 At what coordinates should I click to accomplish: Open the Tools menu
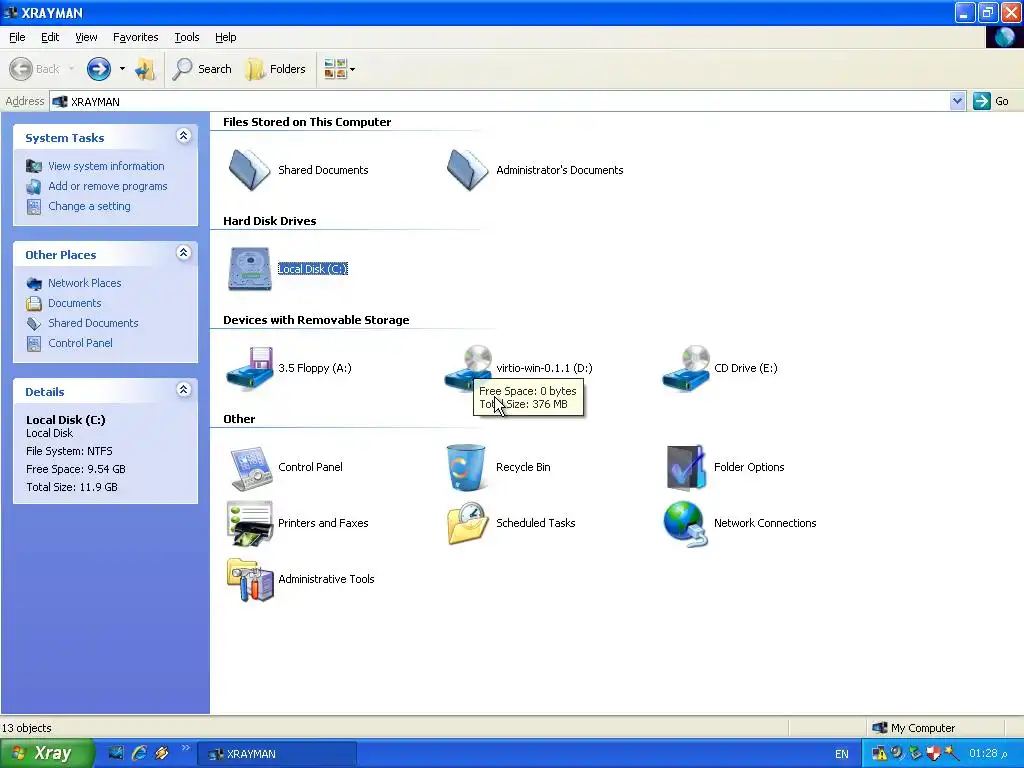tap(187, 37)
